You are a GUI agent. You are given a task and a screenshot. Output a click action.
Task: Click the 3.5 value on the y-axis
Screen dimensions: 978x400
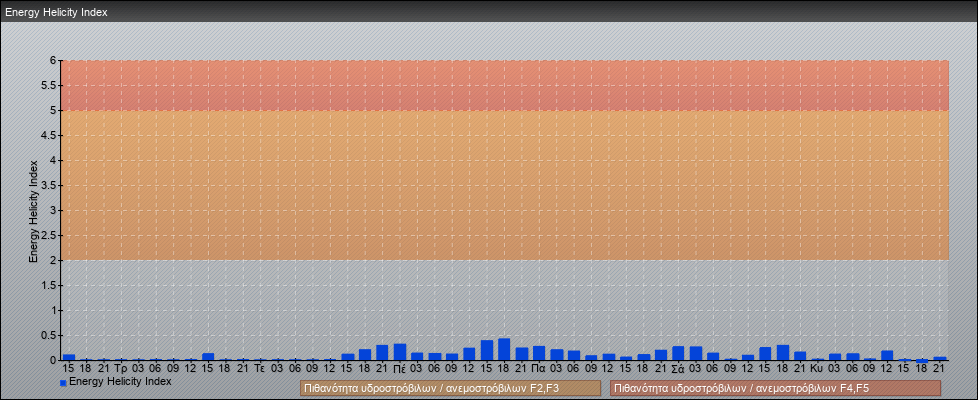pyautogui.click(x=49, y=185)
